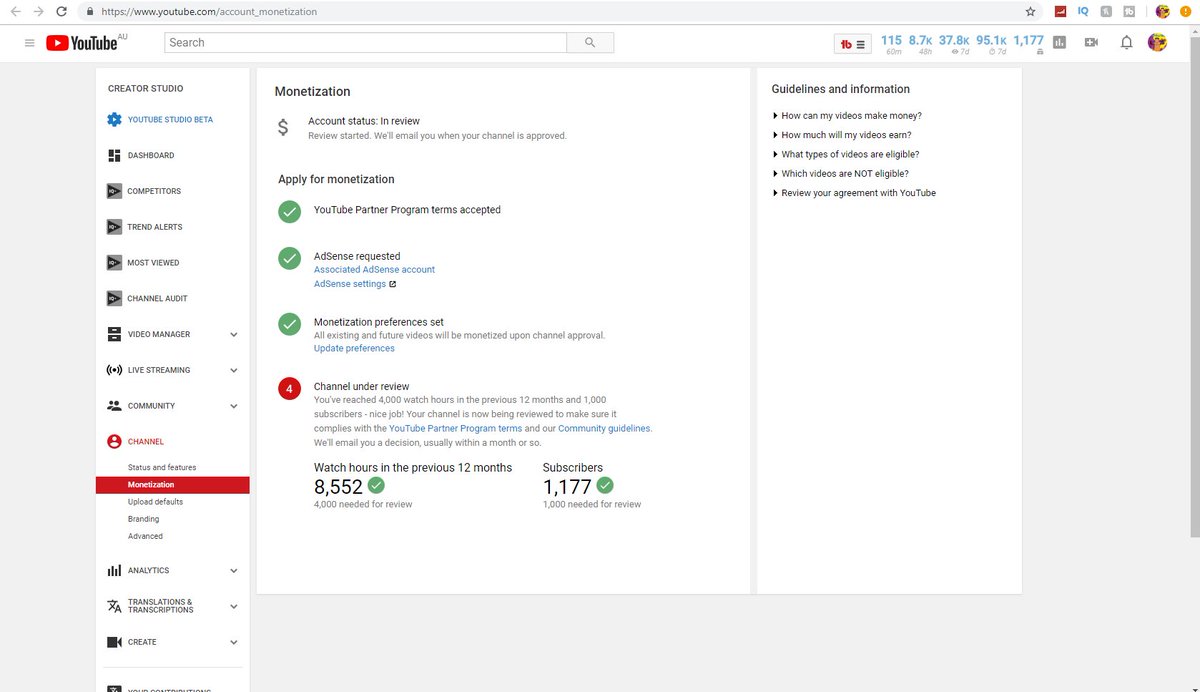Click the Trend Alerts icon
The height and width of the screenshot is (692, 1200).
click(114, 227)
